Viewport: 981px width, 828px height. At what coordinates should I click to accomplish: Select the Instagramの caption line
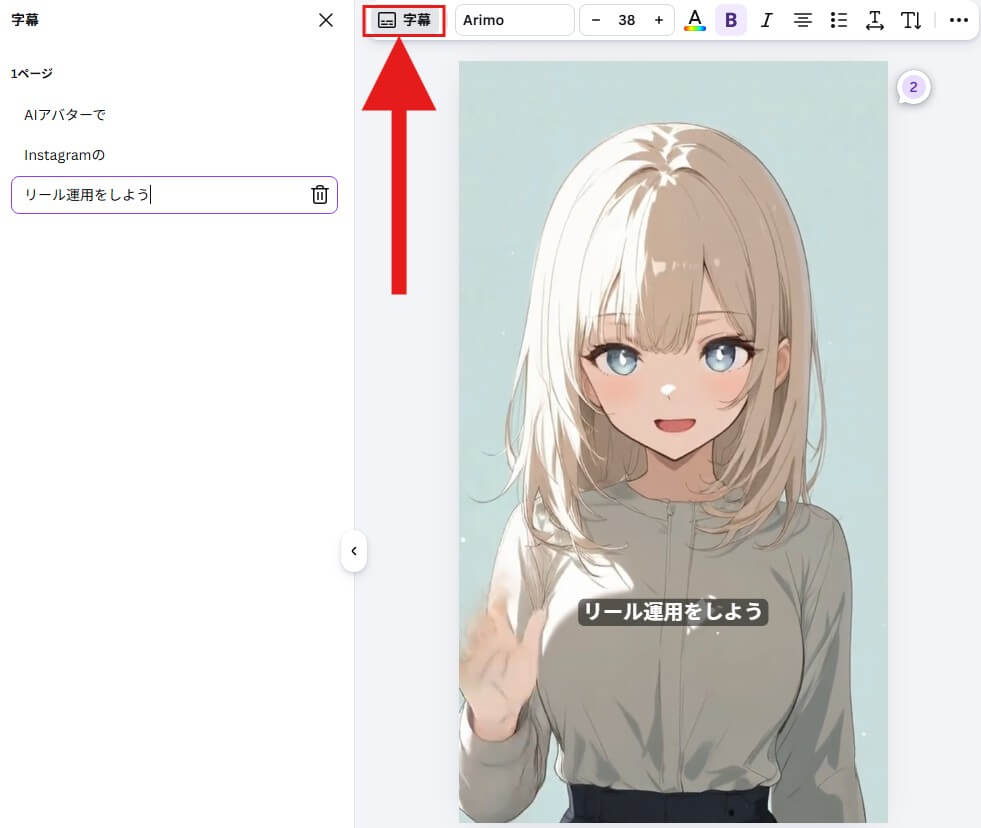point(65,155)
